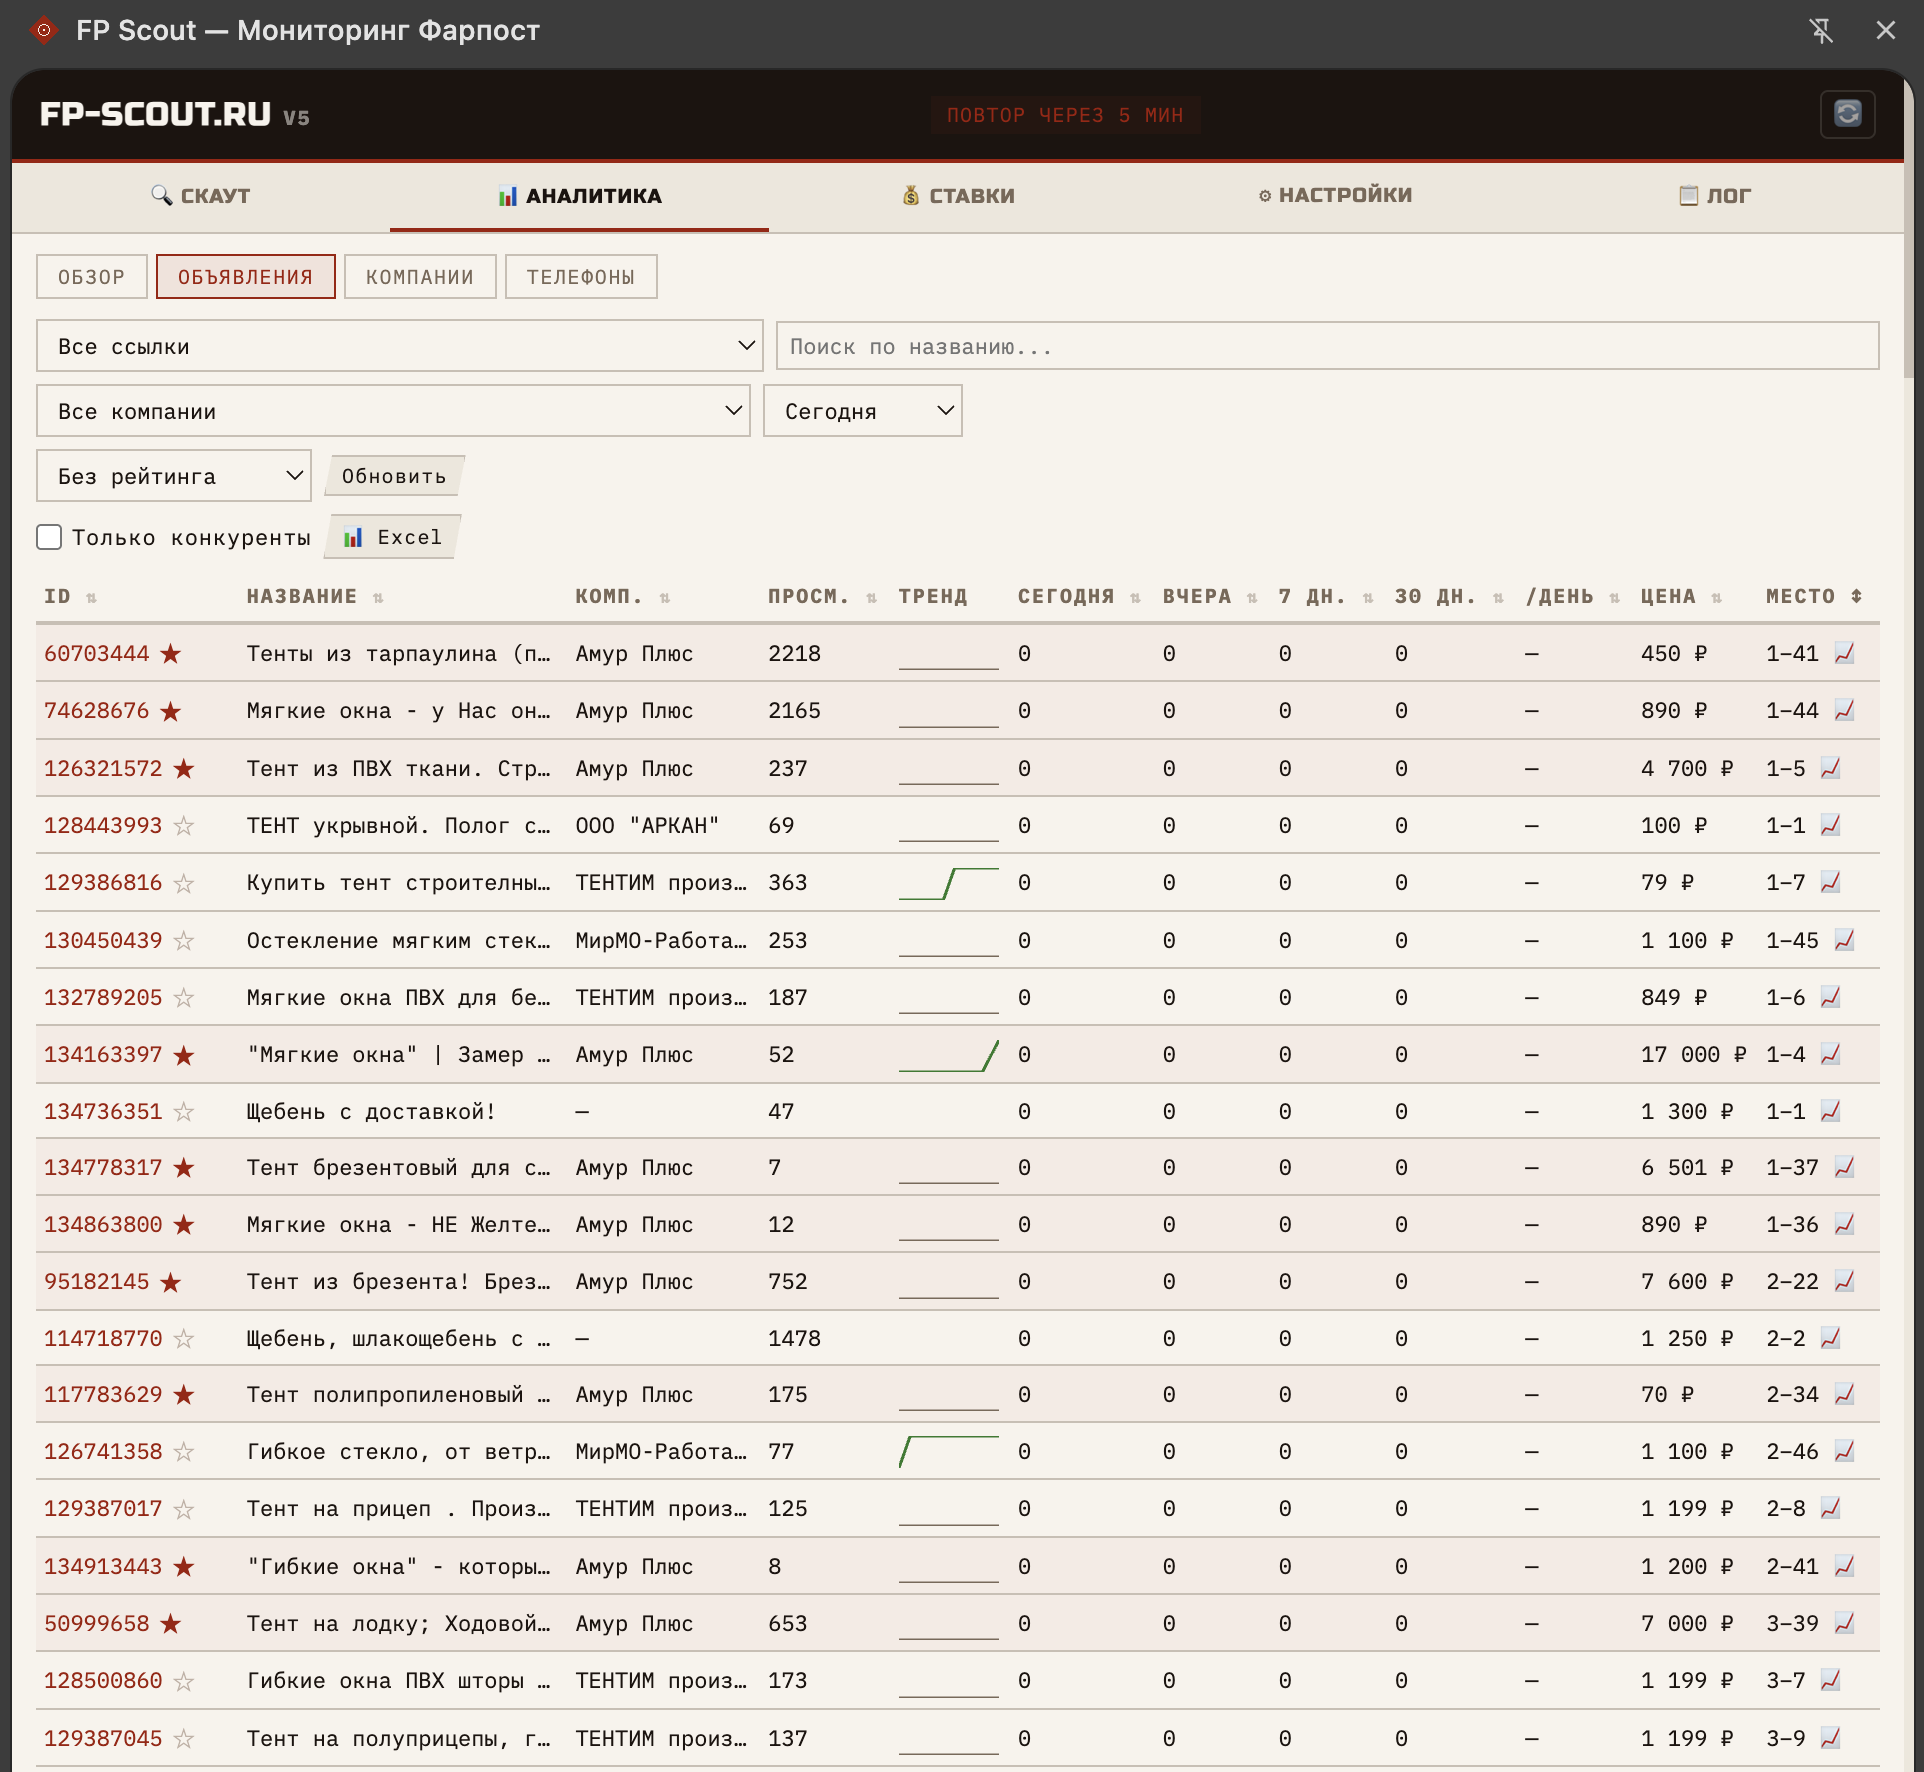The image size is (1924, 1772).
Task: Select the КОМПАНИИ sub-tab
Action: (x=420, y=277)
